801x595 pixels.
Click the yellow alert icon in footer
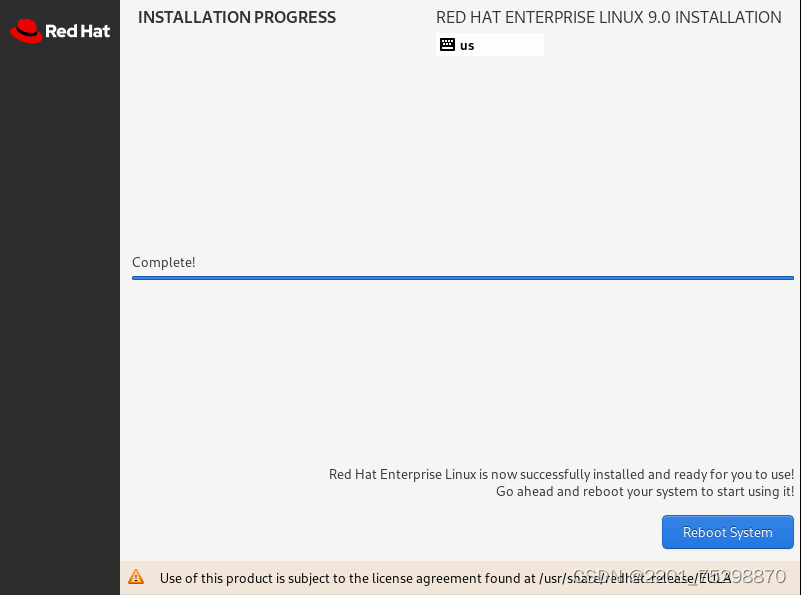point(137,577)
